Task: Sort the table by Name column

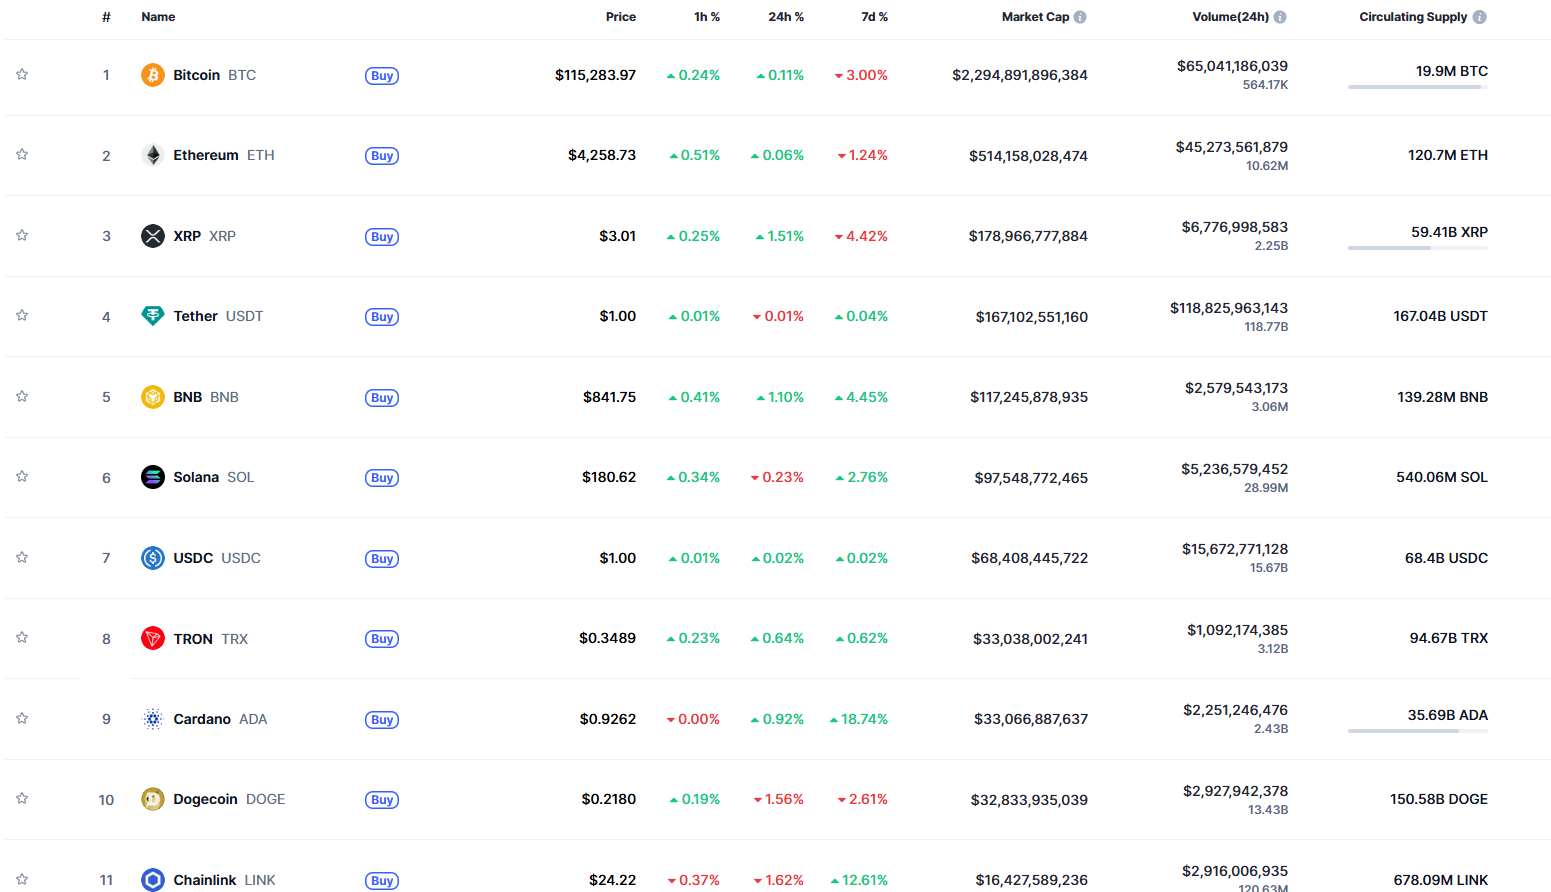Action: coord(158,17)
